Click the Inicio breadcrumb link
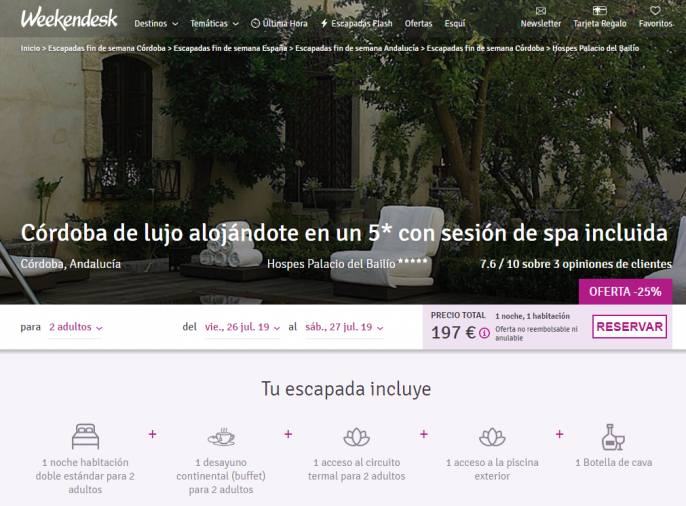The width and height of the screenshot is (686, 506). pos(30,48)
